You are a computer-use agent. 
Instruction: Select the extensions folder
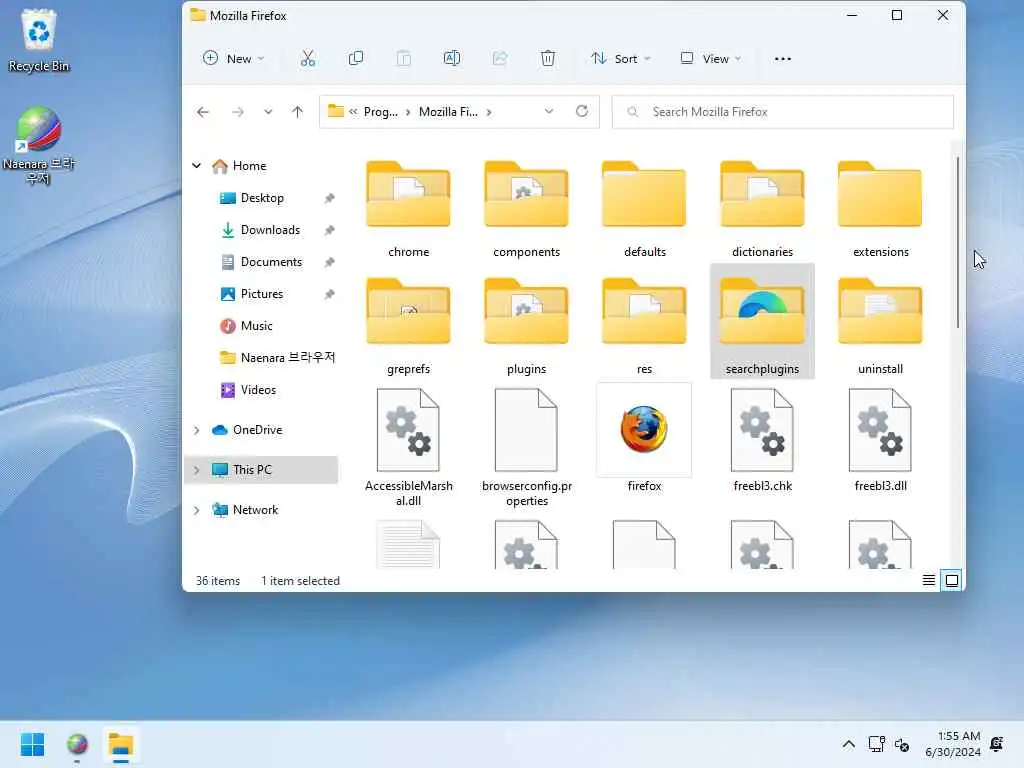pos(880,209)
